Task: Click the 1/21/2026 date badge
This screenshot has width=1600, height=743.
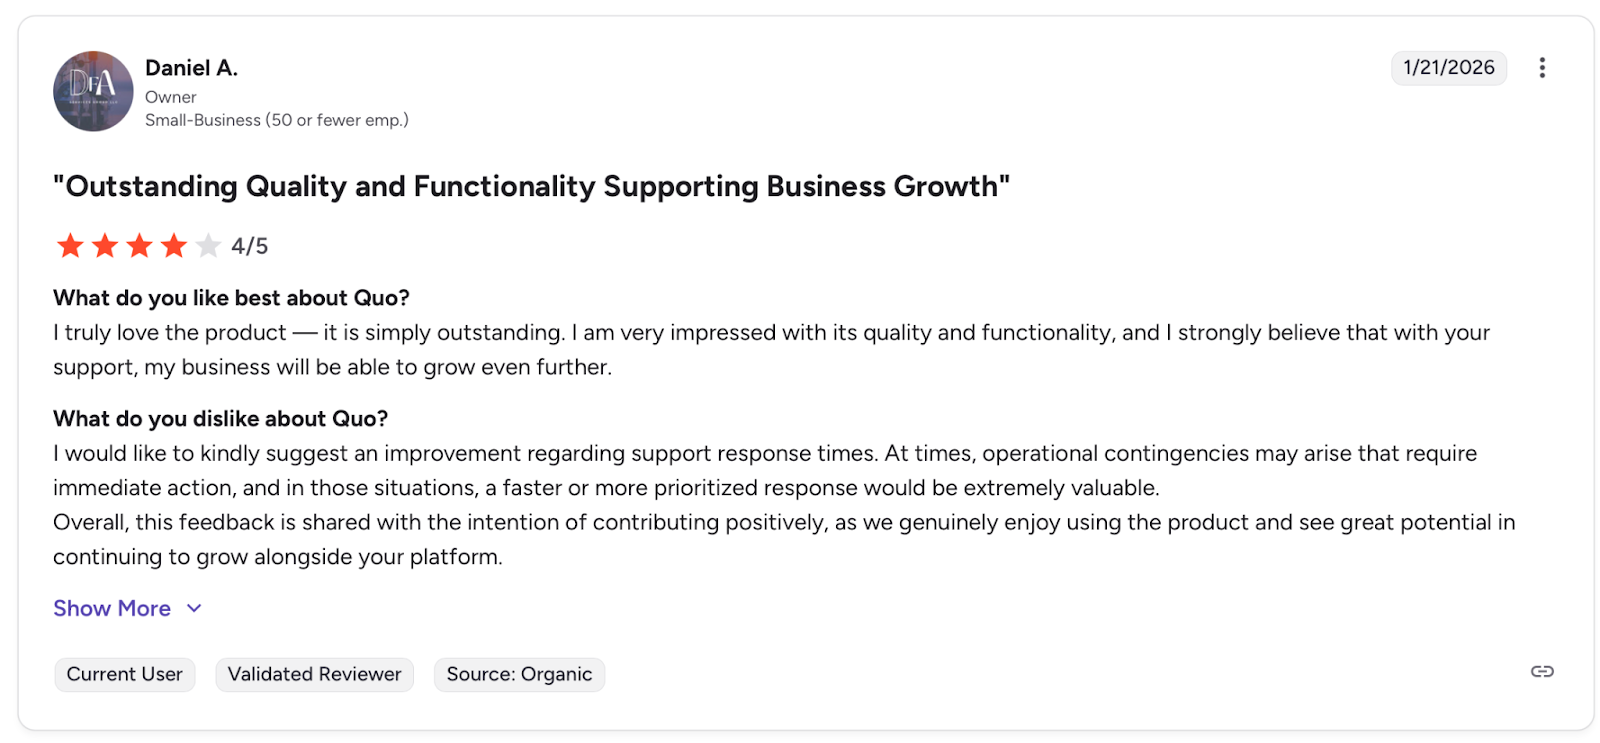Action: tap(1448, 67)
